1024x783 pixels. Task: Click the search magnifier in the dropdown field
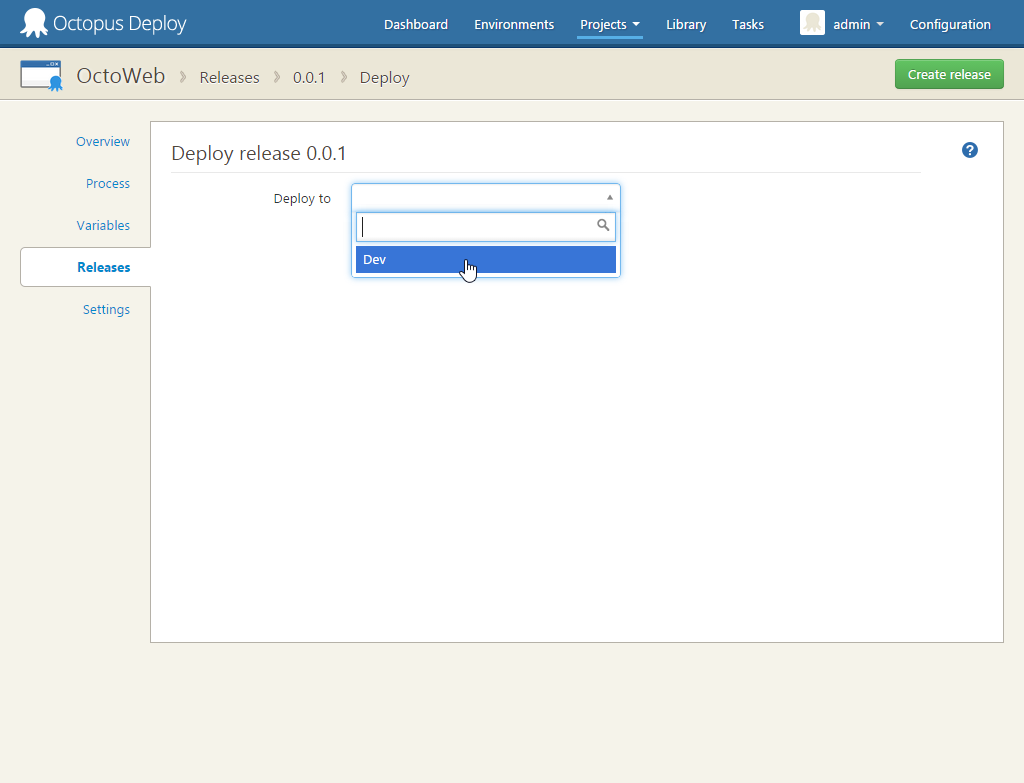click(x=602, y=225)
